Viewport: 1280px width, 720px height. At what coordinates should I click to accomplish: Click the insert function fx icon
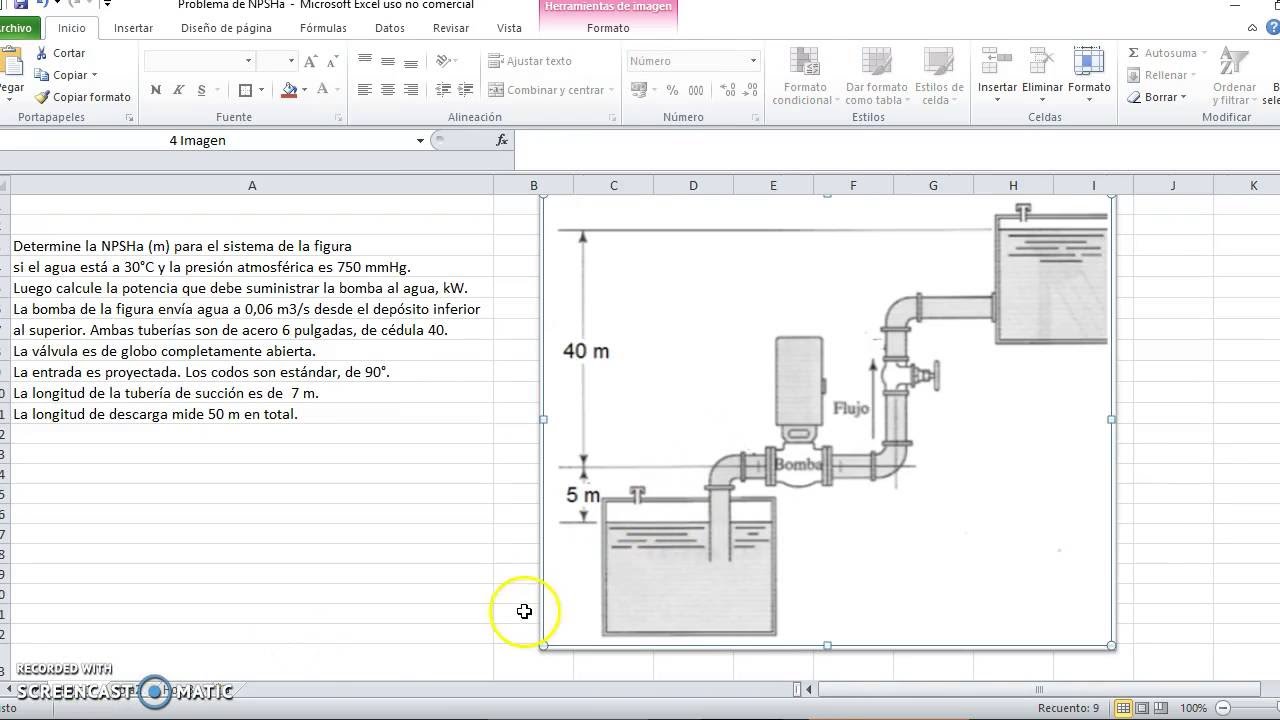click(x=502, y=140)
